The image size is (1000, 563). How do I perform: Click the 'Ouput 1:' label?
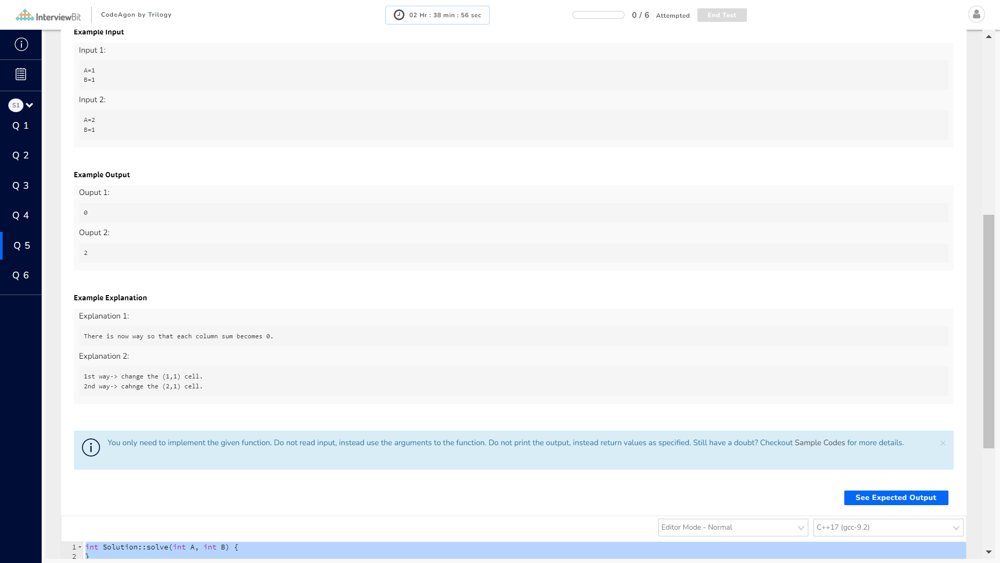[x=94, y=192]
